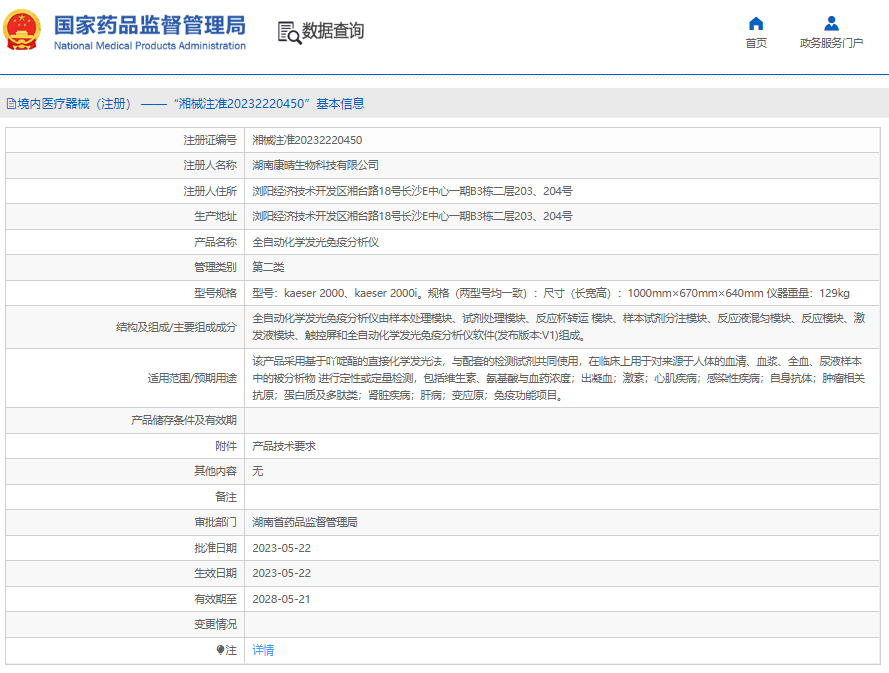The height and width of the screenshot is (673, 889).
Task: Click the 变更情况 row label
Action: (x=215, y=624)
